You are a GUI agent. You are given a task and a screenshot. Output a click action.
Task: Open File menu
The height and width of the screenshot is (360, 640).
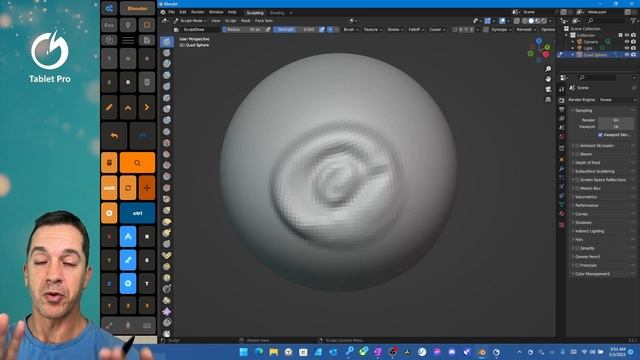coord(171,12)
